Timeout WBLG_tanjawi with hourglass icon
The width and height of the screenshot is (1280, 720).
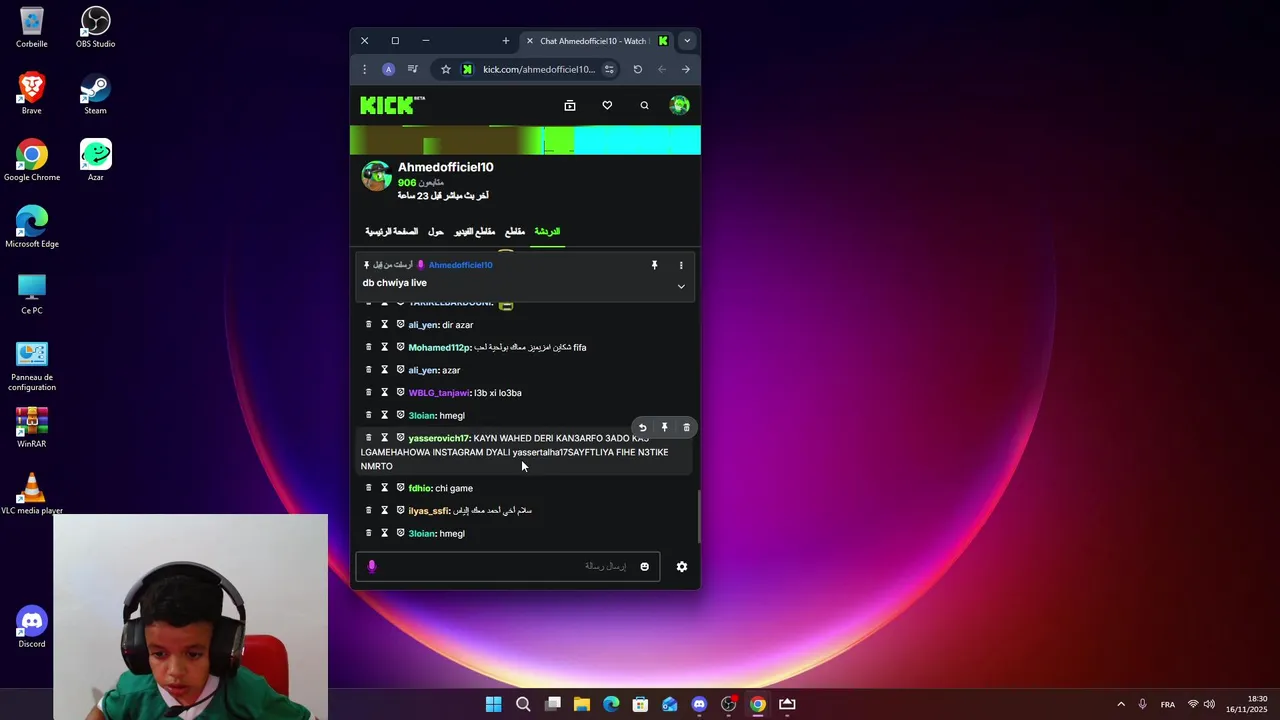click(x=384, y=392)
